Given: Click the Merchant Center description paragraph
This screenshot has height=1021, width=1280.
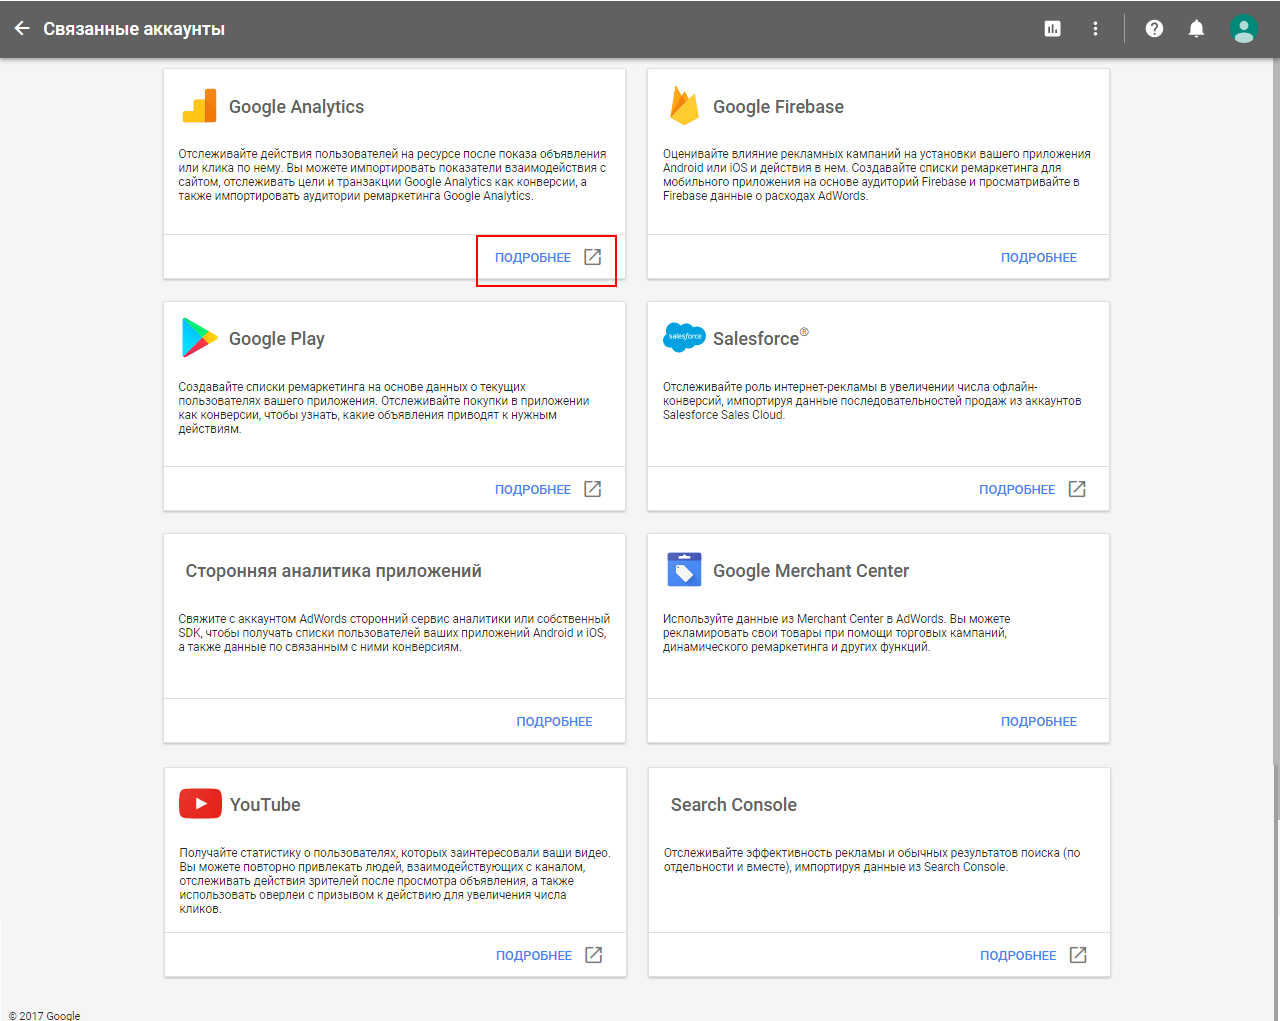Looking at the screenshot, I should (837, 633).
